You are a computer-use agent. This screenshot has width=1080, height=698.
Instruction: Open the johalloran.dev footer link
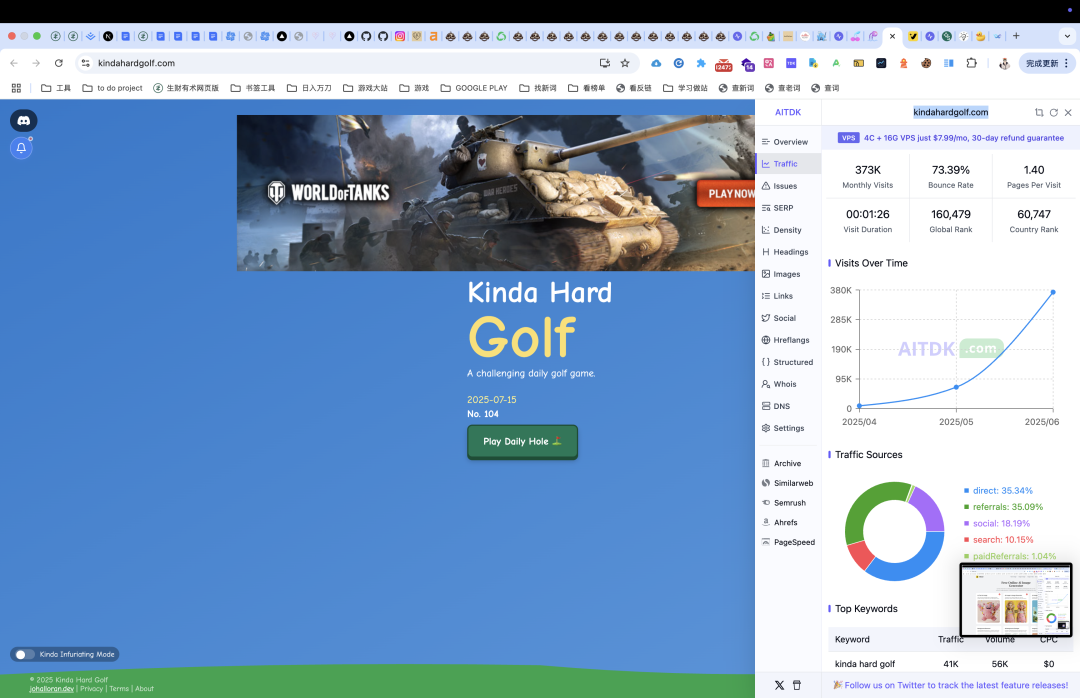point(52,688)
